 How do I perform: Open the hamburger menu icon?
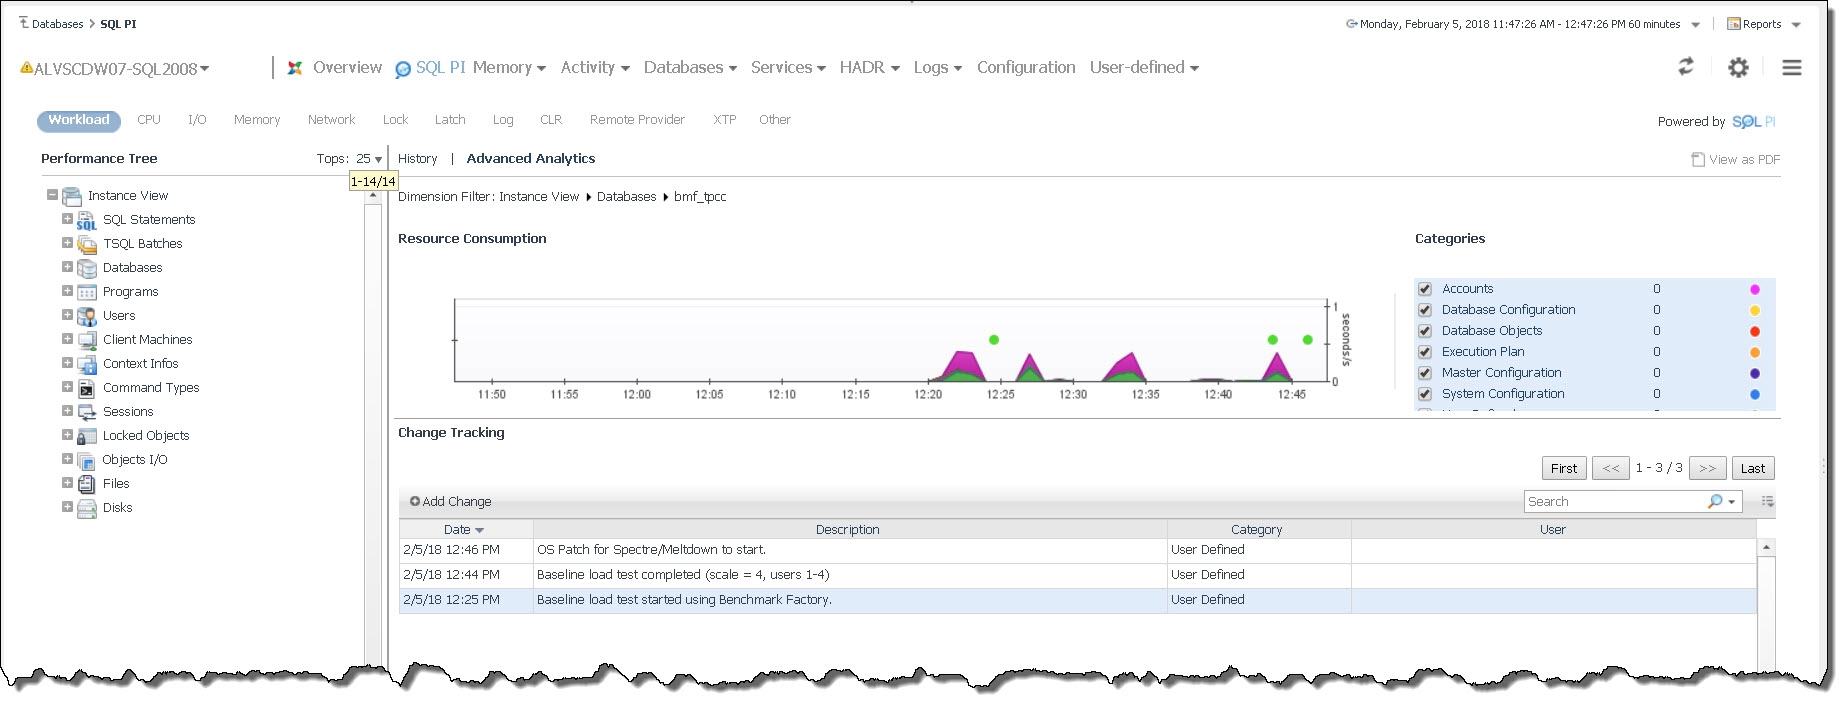point(1792,67)
